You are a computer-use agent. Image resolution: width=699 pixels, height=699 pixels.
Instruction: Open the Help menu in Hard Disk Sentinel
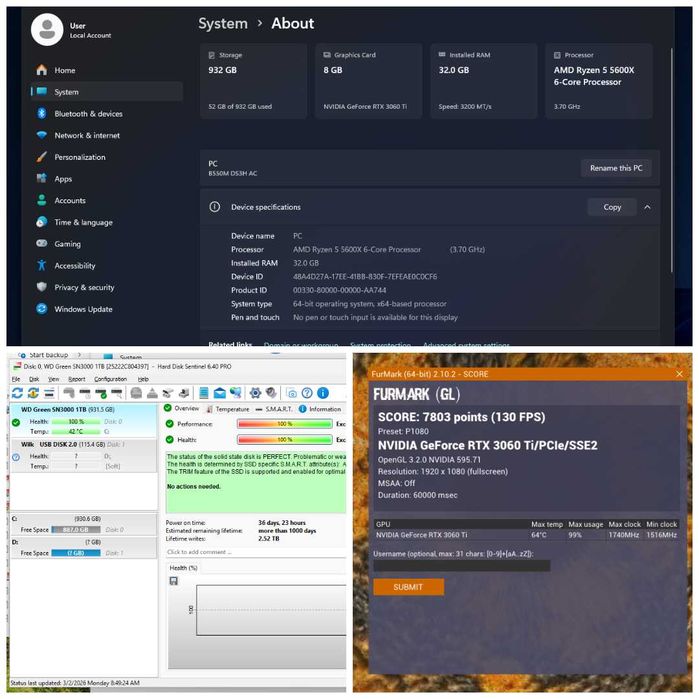pyautogui.click(x=143, y=379)
